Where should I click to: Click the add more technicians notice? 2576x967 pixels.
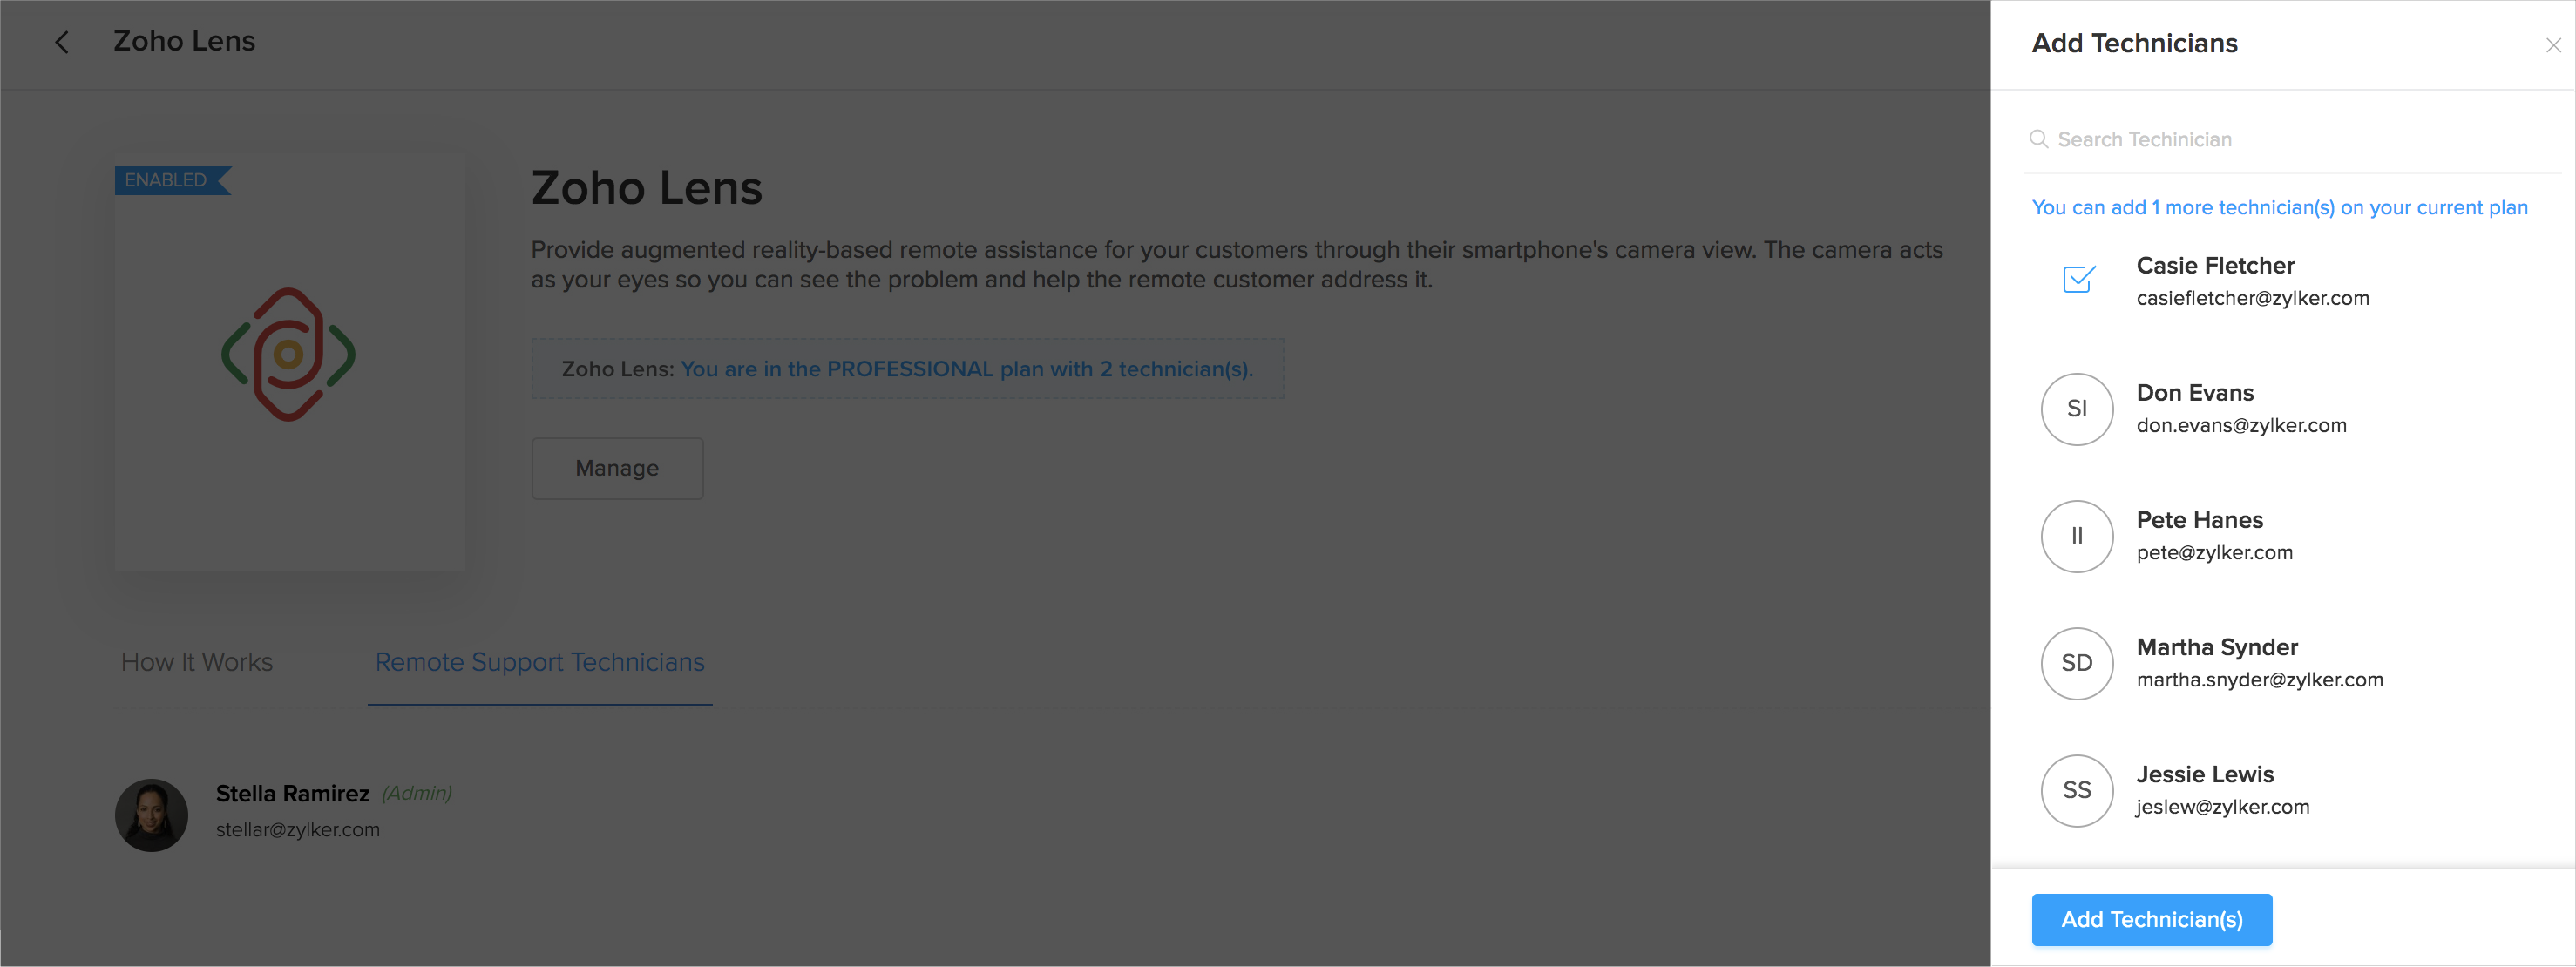coord(2279,208)
